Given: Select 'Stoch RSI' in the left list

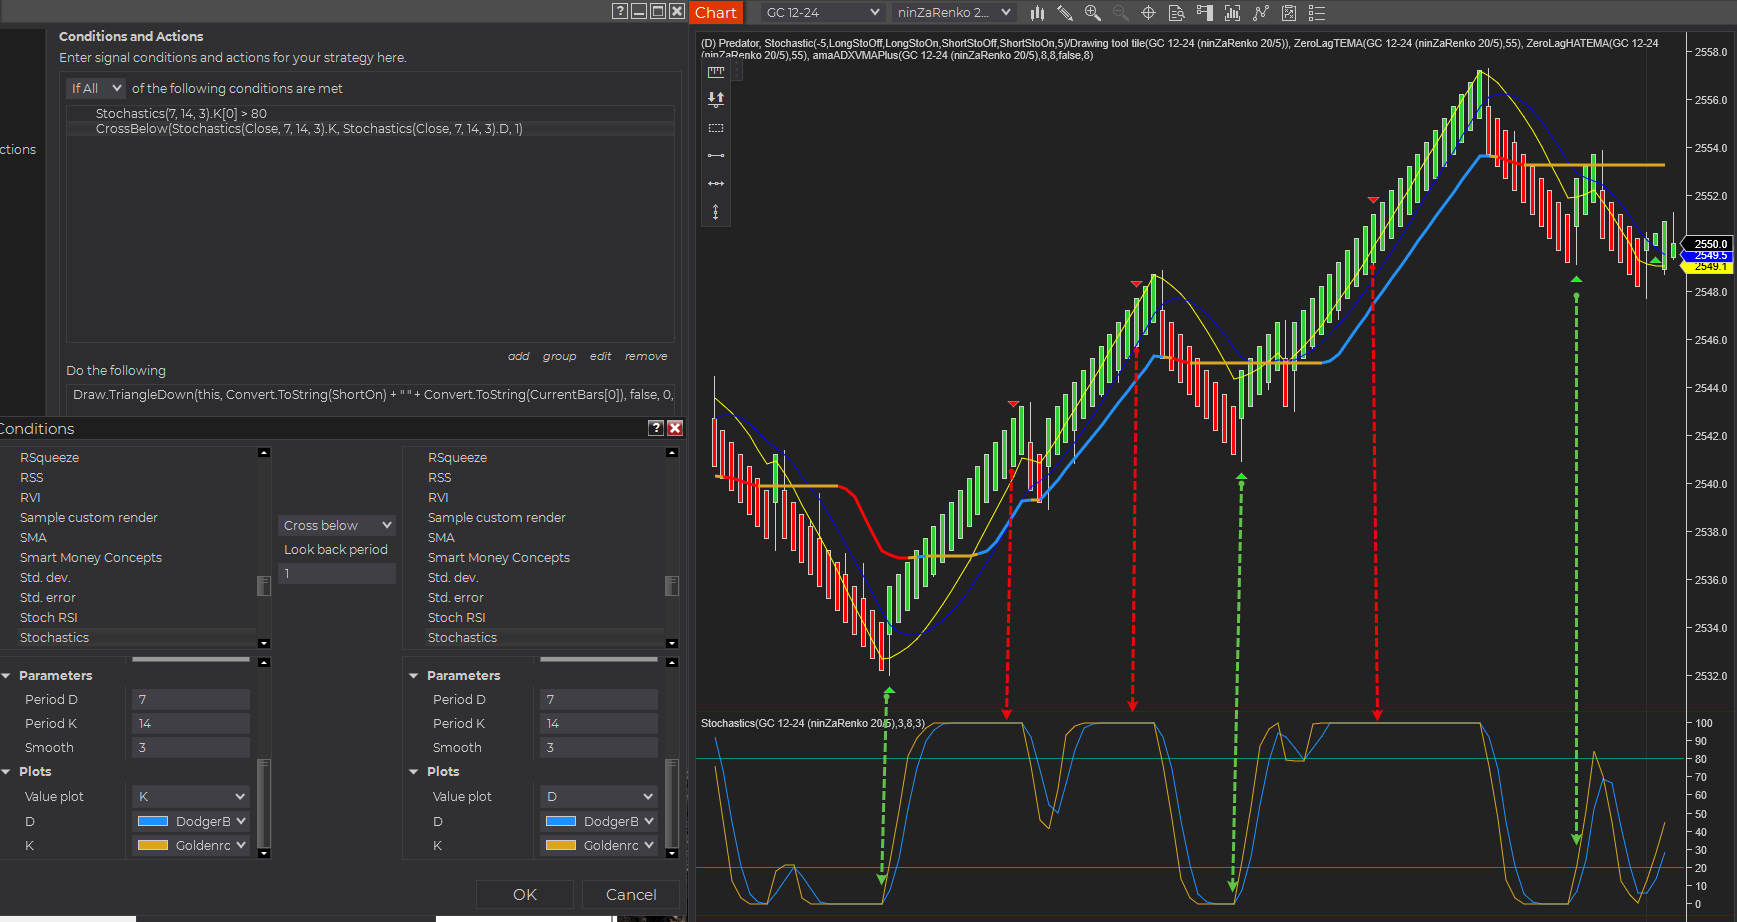Looking at the screenshot, I should click(x=48, y=617).
